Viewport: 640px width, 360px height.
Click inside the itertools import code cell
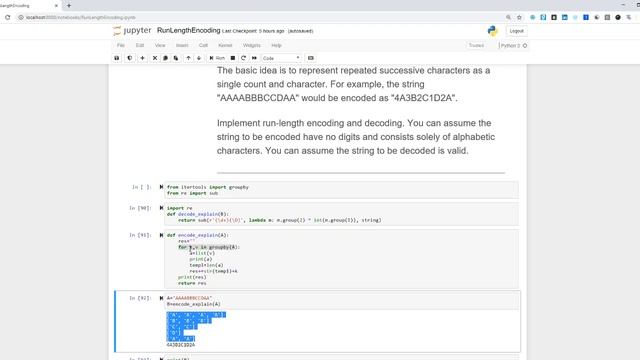(341, 190)
